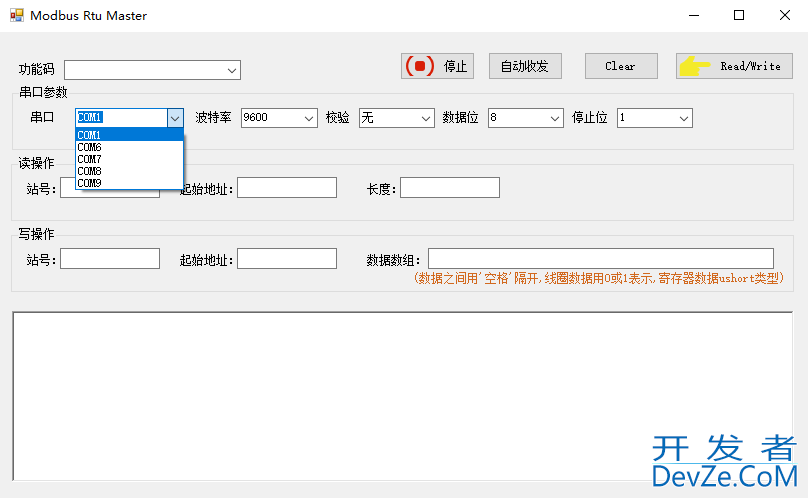Select COM7 in the dropdown list

(129, 159)
